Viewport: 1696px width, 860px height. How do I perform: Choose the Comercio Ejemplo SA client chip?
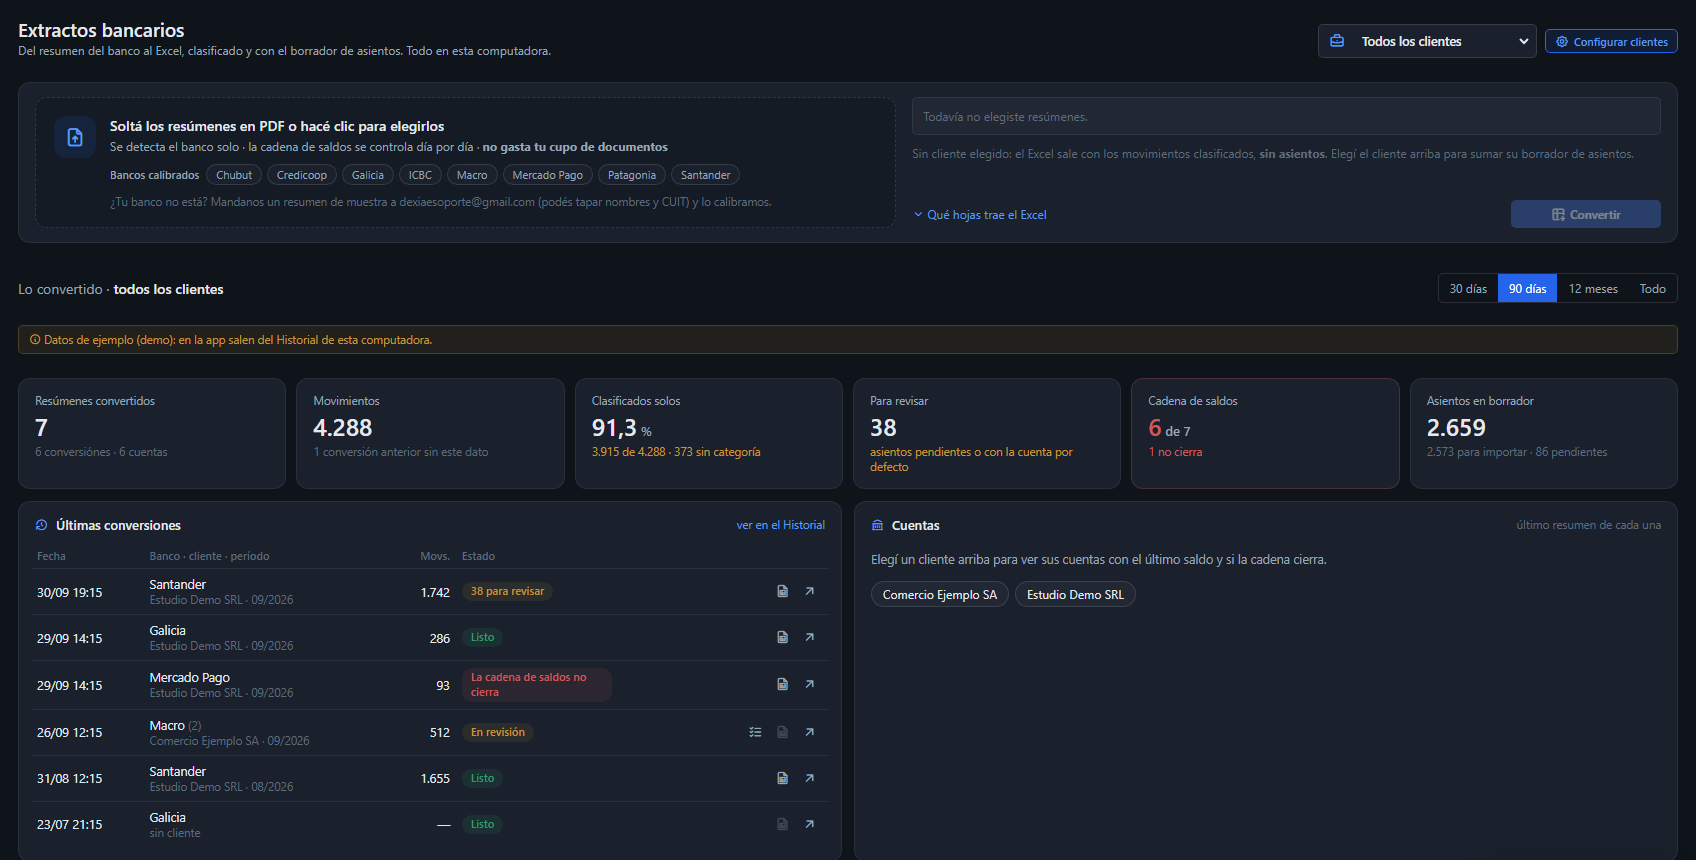pyautogui.click(x=940, y=594)
